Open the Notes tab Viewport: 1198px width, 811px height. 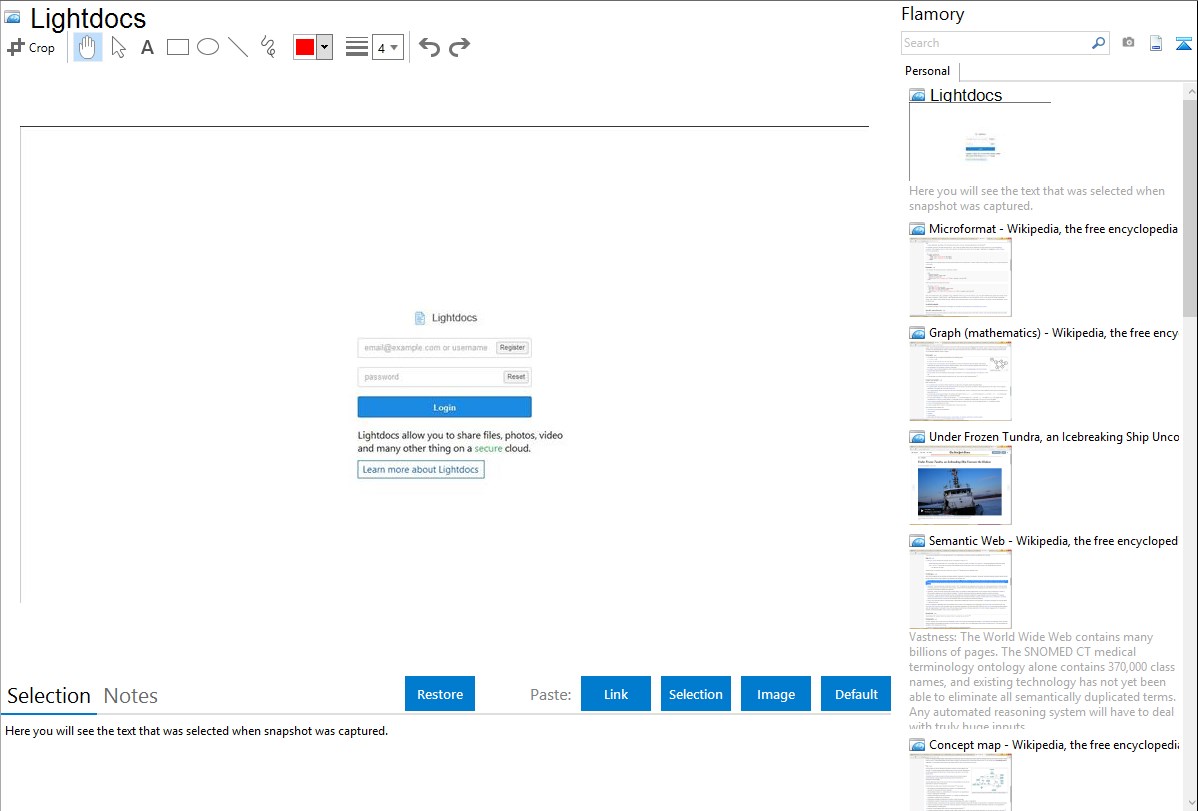131,696
